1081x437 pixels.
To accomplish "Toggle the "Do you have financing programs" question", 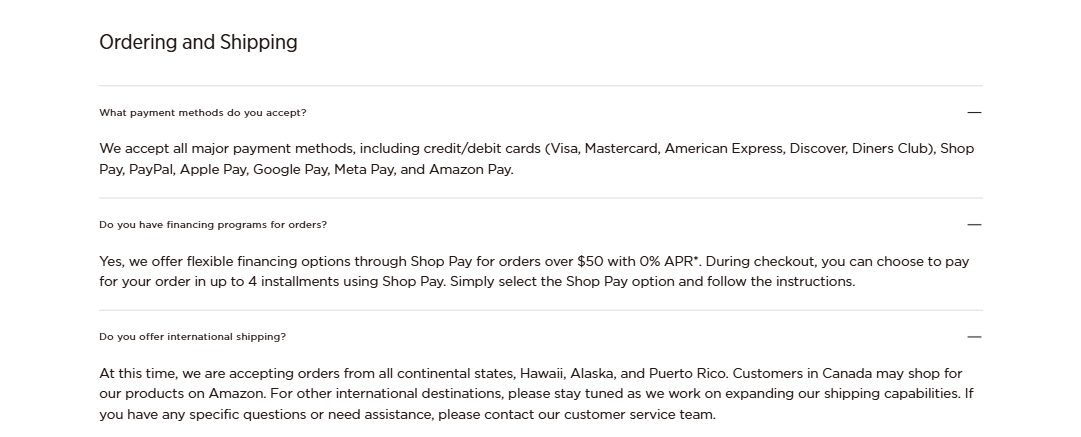I will pyautogui.click(x=213, y=225).
